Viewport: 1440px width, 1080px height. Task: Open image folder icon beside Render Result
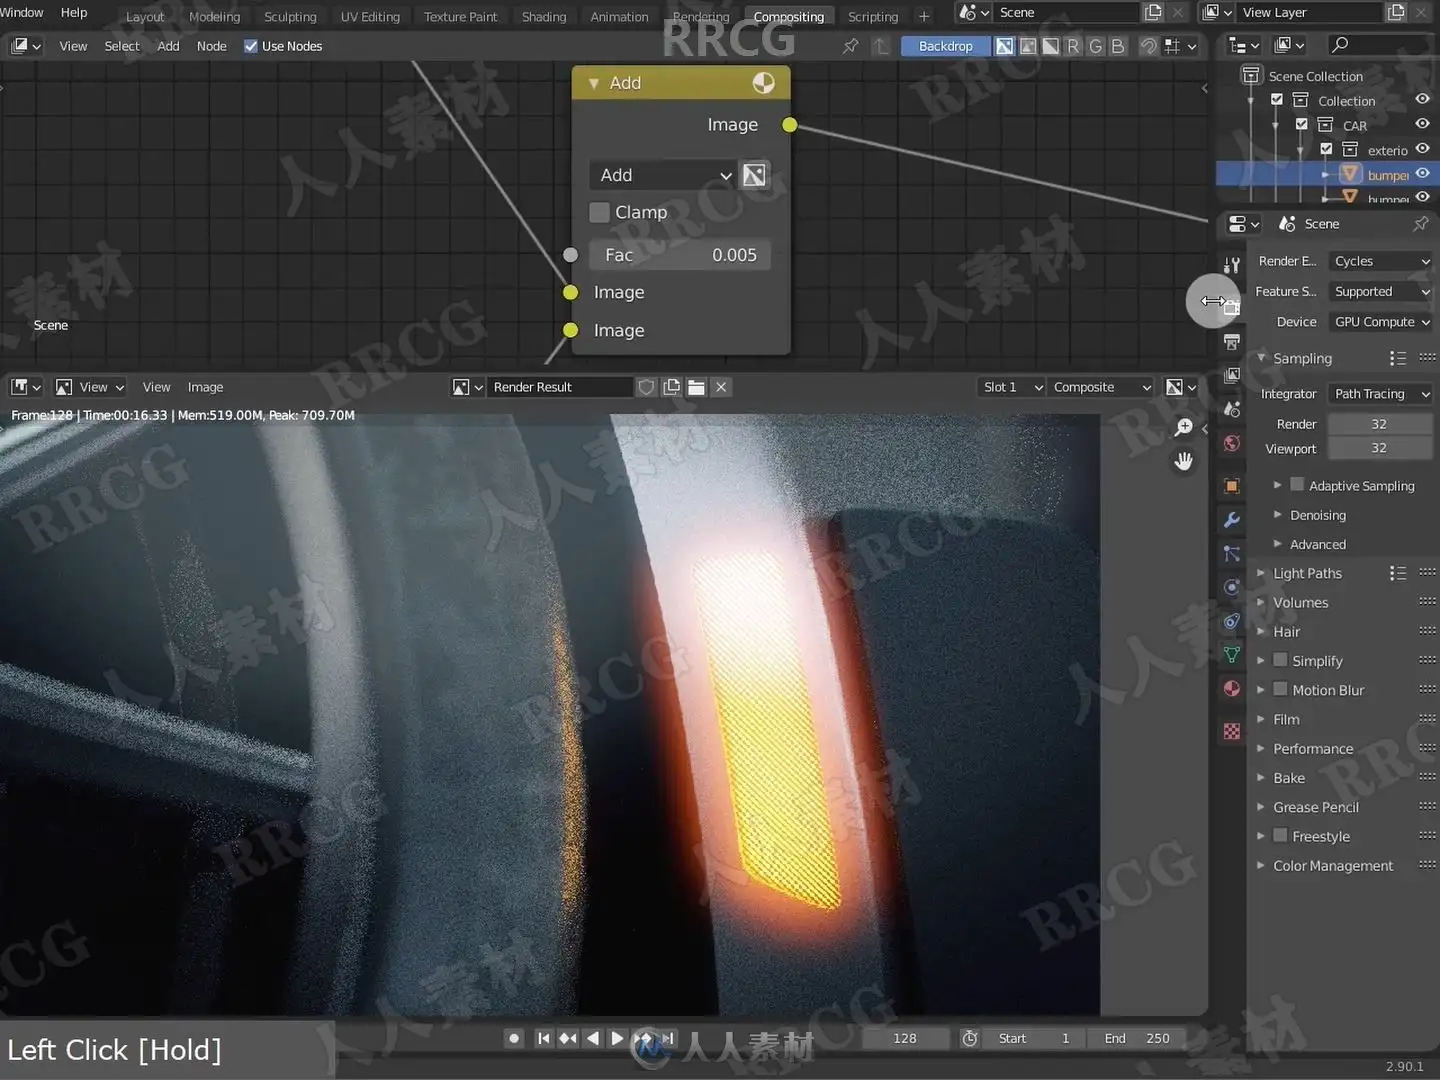point(696,387)
